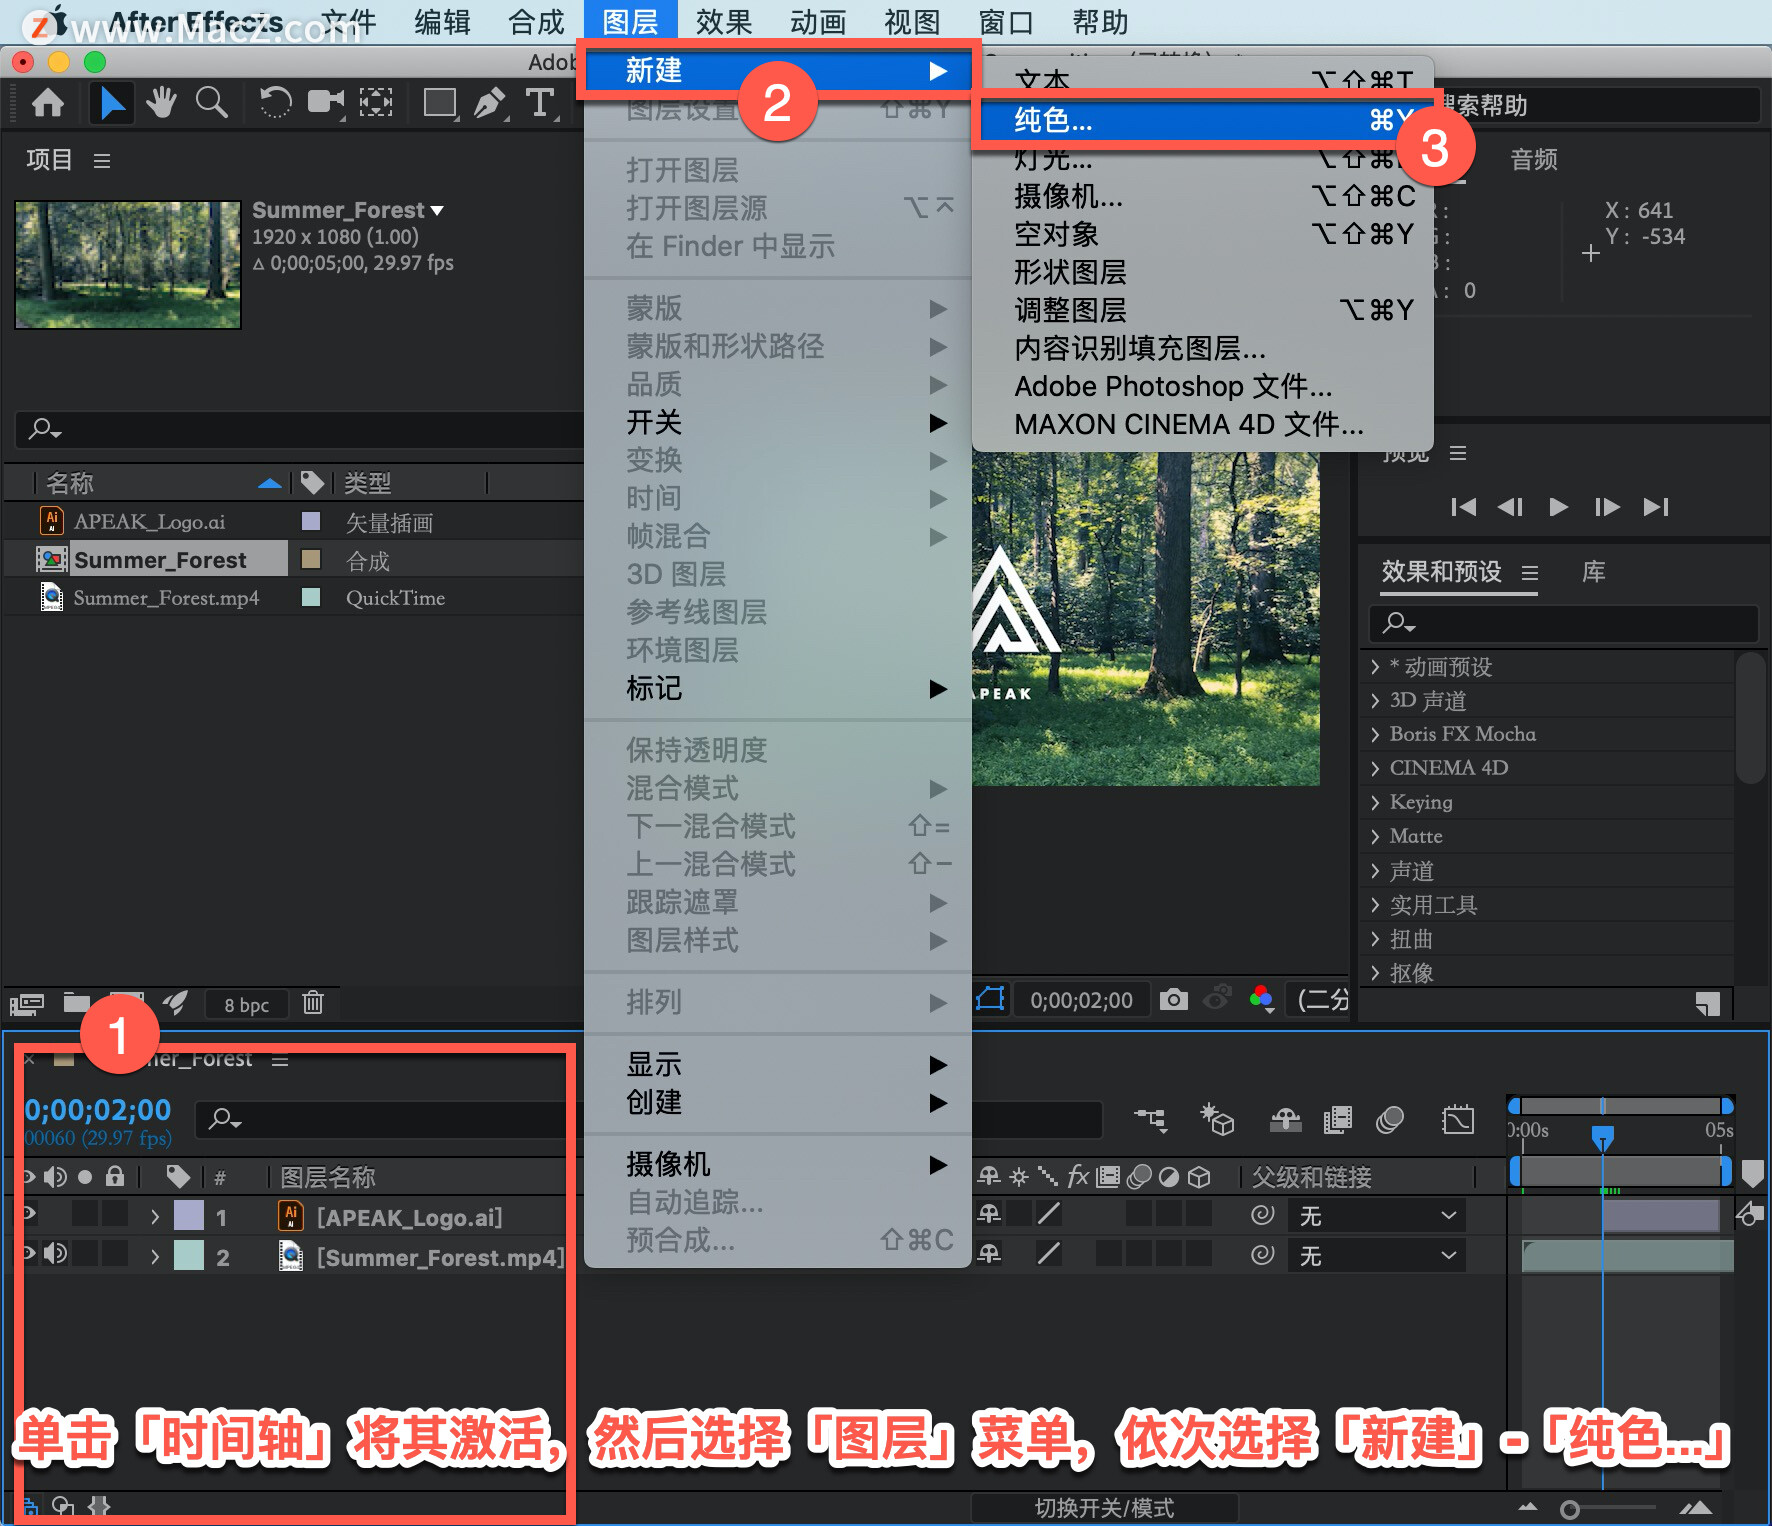This screenshot has height=1526, width=1772.
Task: Enable frame blending for timeline
Action: click(x=1337, y=1120)
